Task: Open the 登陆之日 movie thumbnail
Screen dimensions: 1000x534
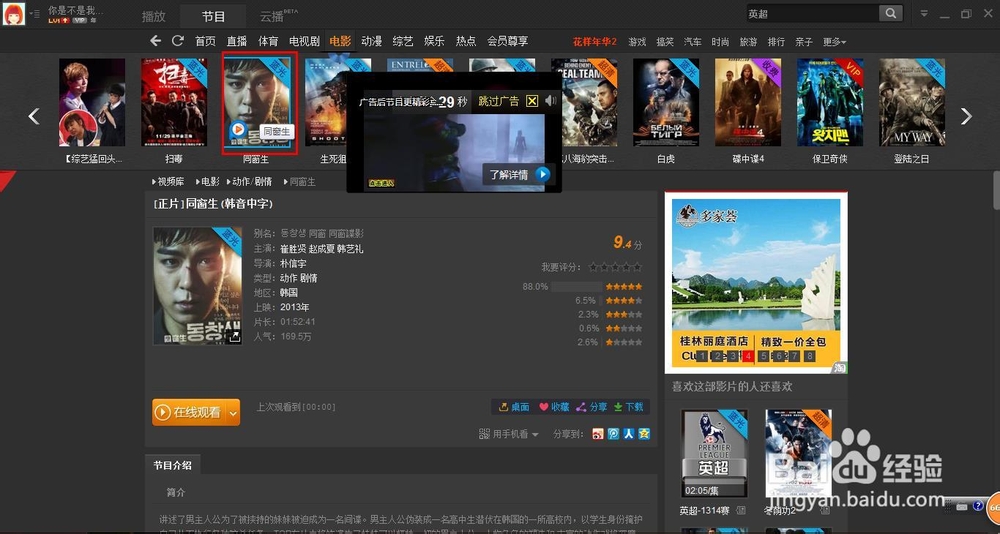Action: coord(912,103)
